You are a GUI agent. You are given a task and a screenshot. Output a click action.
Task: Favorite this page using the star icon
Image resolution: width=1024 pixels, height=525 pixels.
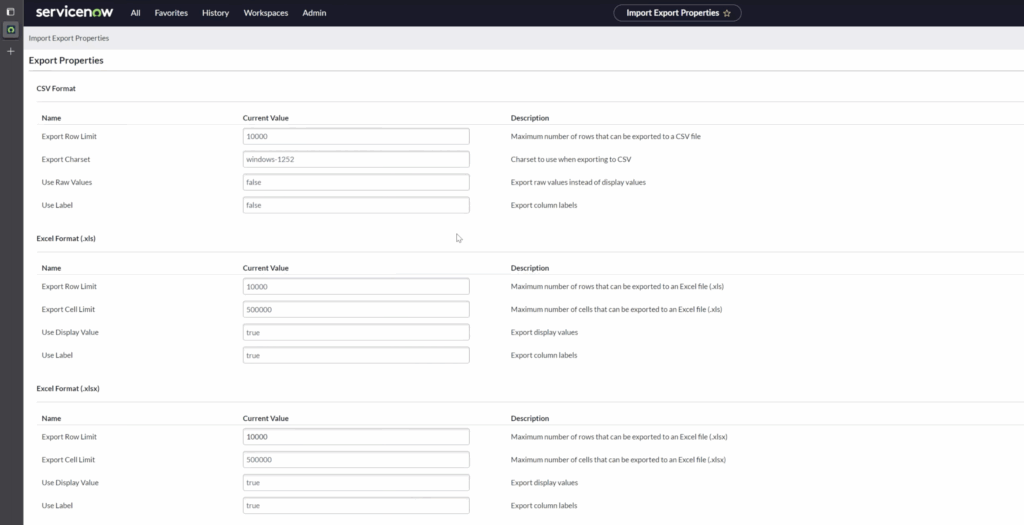727,13
